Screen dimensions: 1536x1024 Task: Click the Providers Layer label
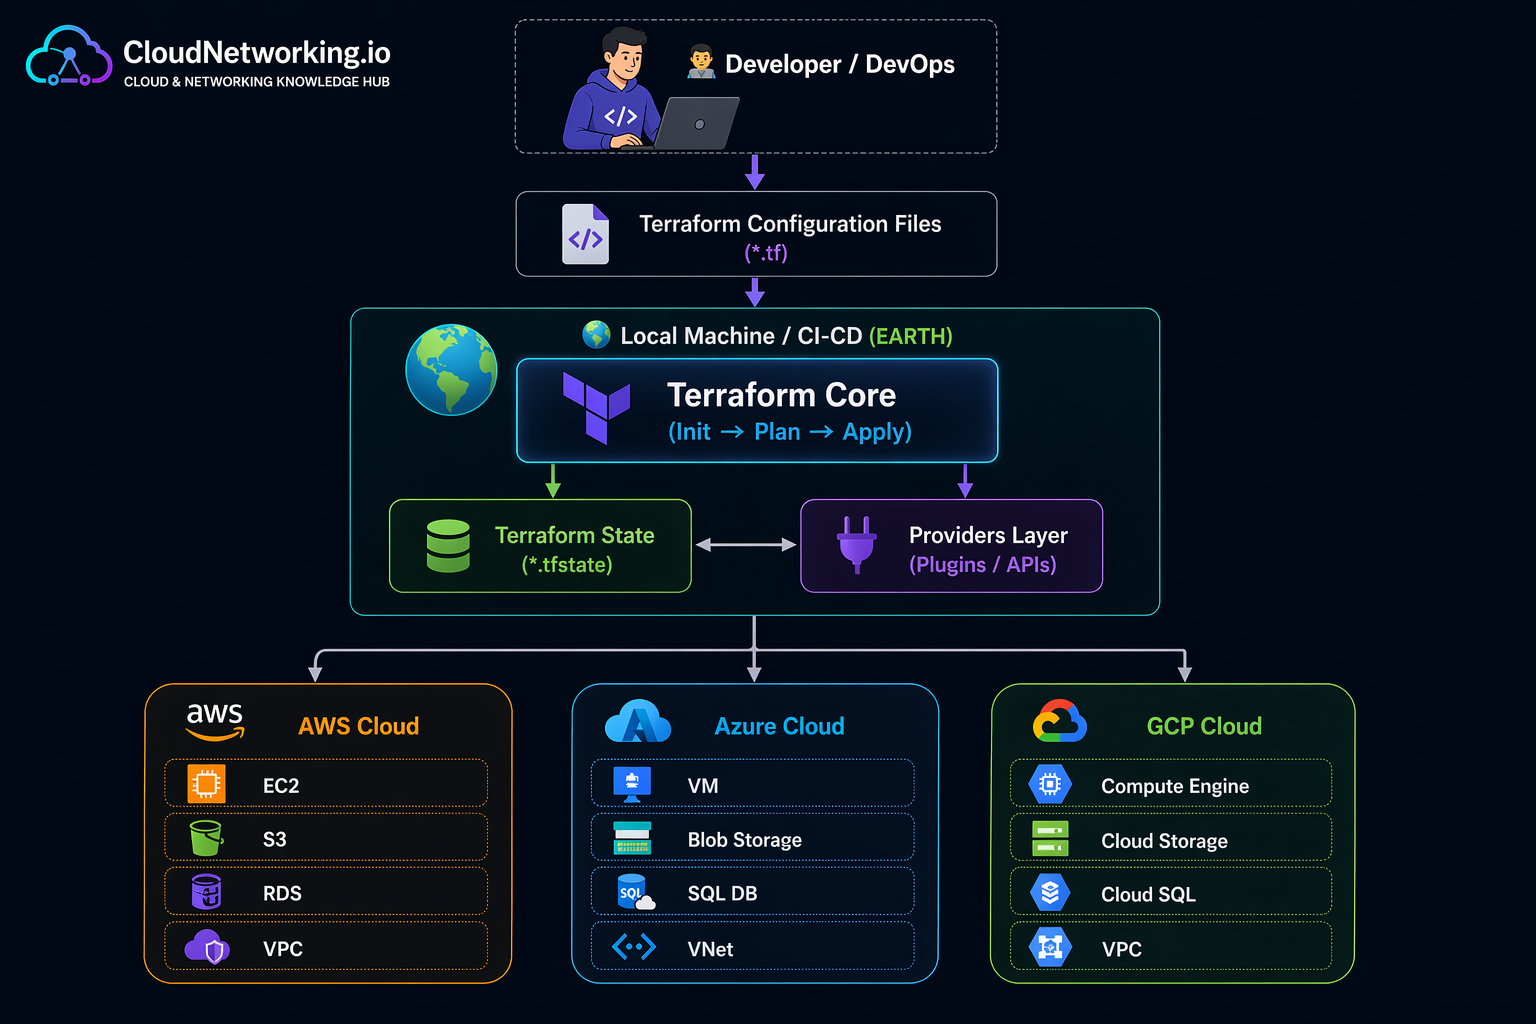point(988,536)
